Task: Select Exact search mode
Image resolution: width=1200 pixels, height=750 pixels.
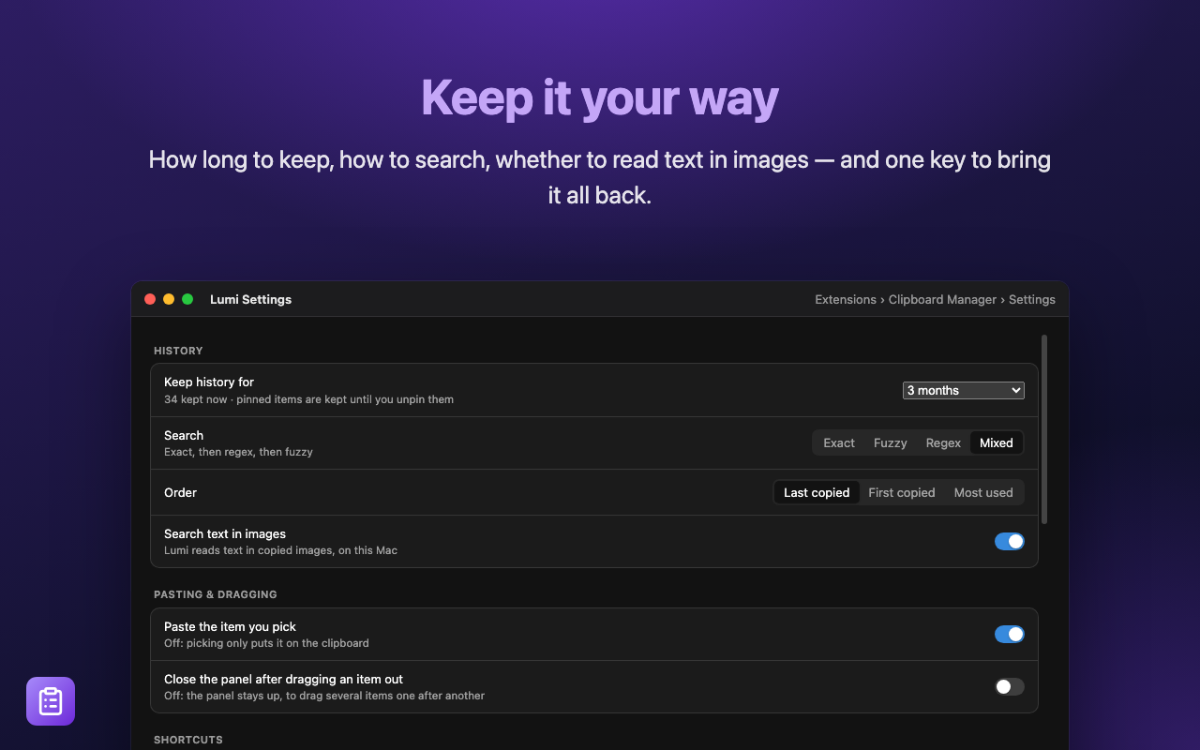Action: [839, 443]
